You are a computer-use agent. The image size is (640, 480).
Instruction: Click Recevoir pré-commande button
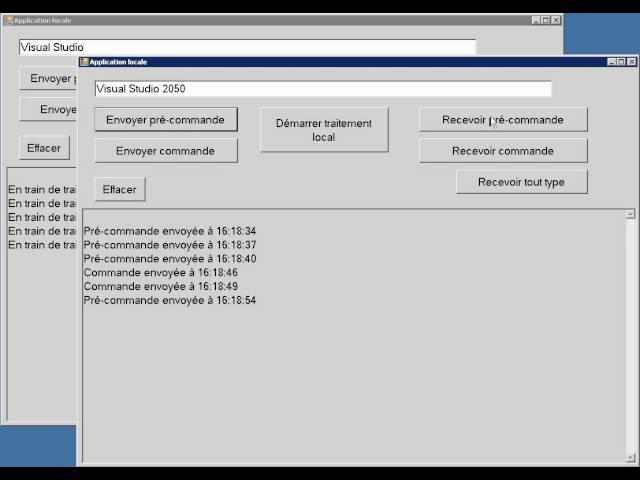pos(503,120)
